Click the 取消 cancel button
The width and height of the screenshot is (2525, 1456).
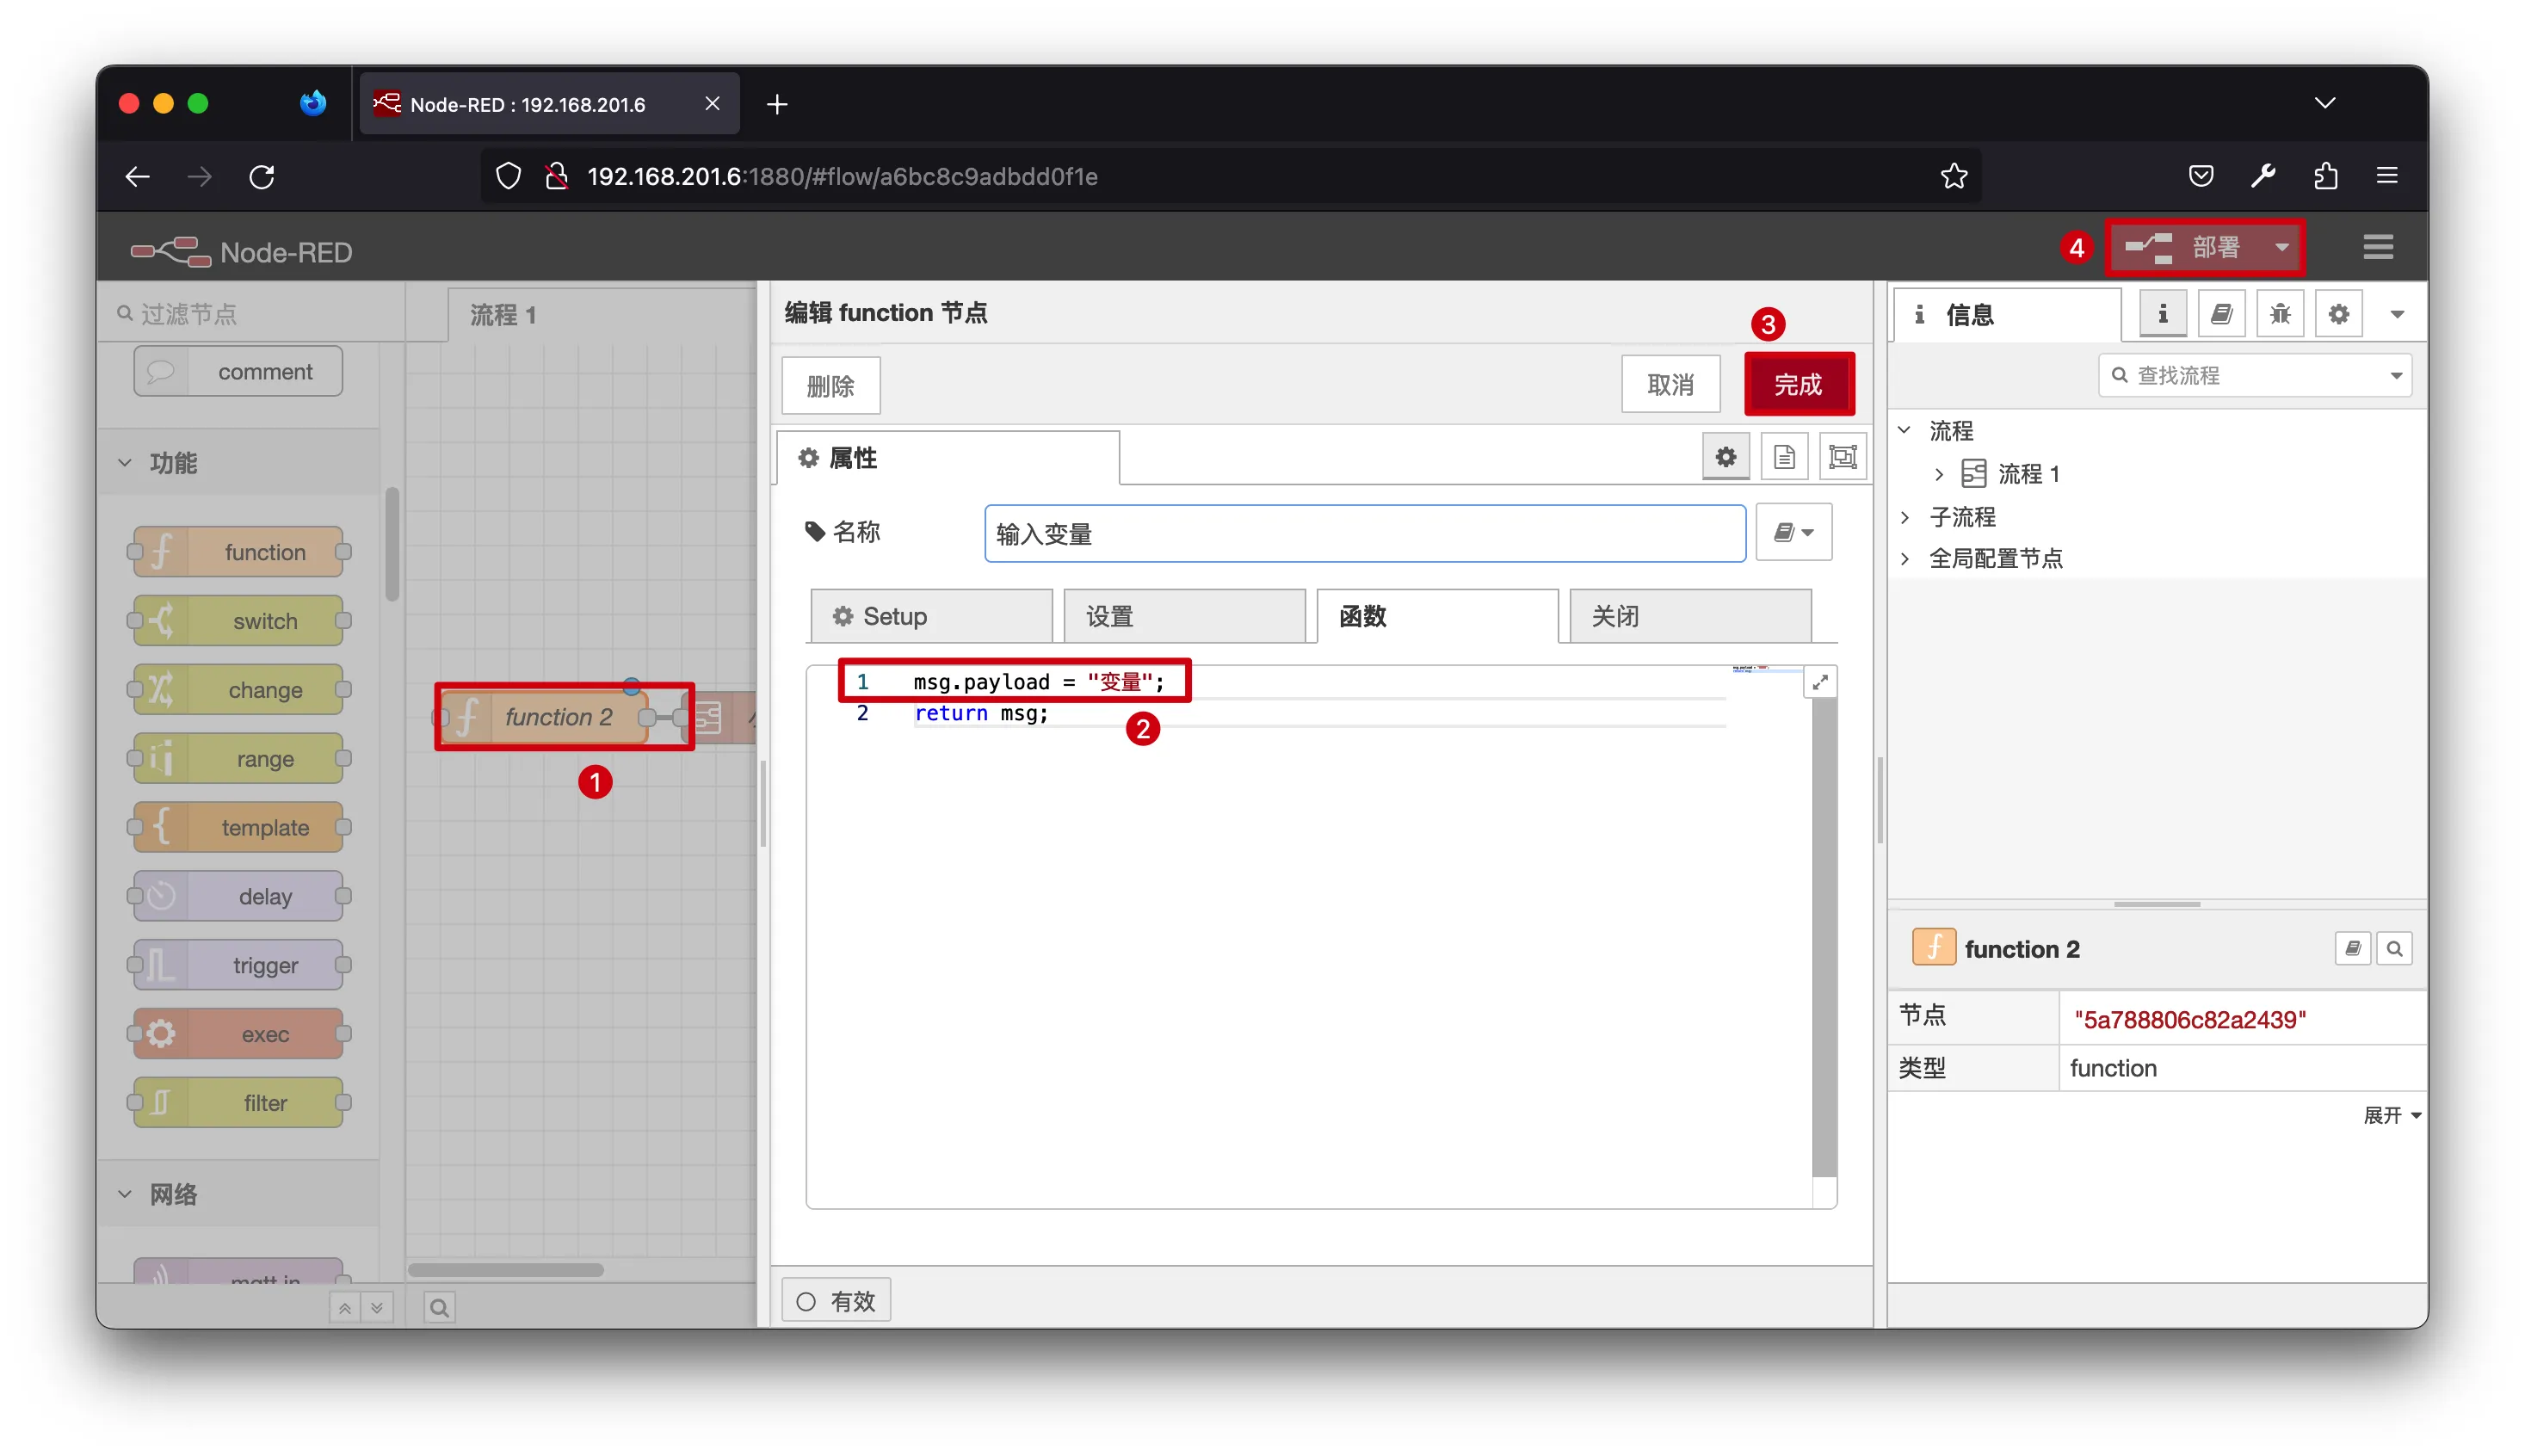pos(1670,384)
